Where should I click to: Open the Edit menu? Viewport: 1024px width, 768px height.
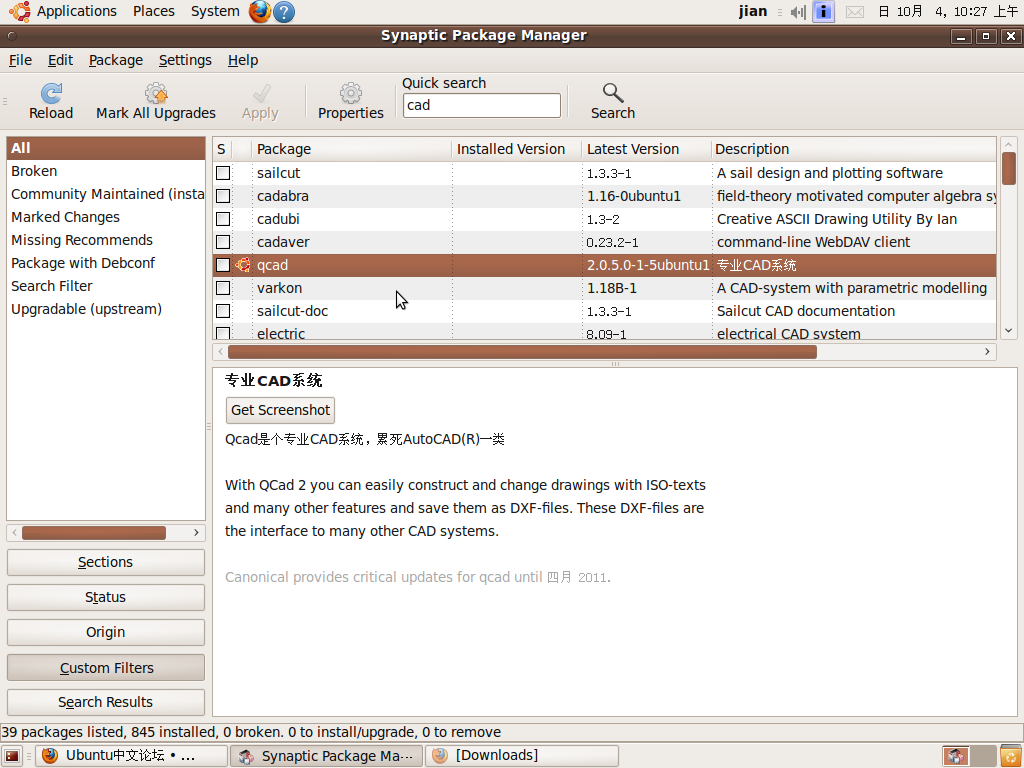[x=60, y=60]
